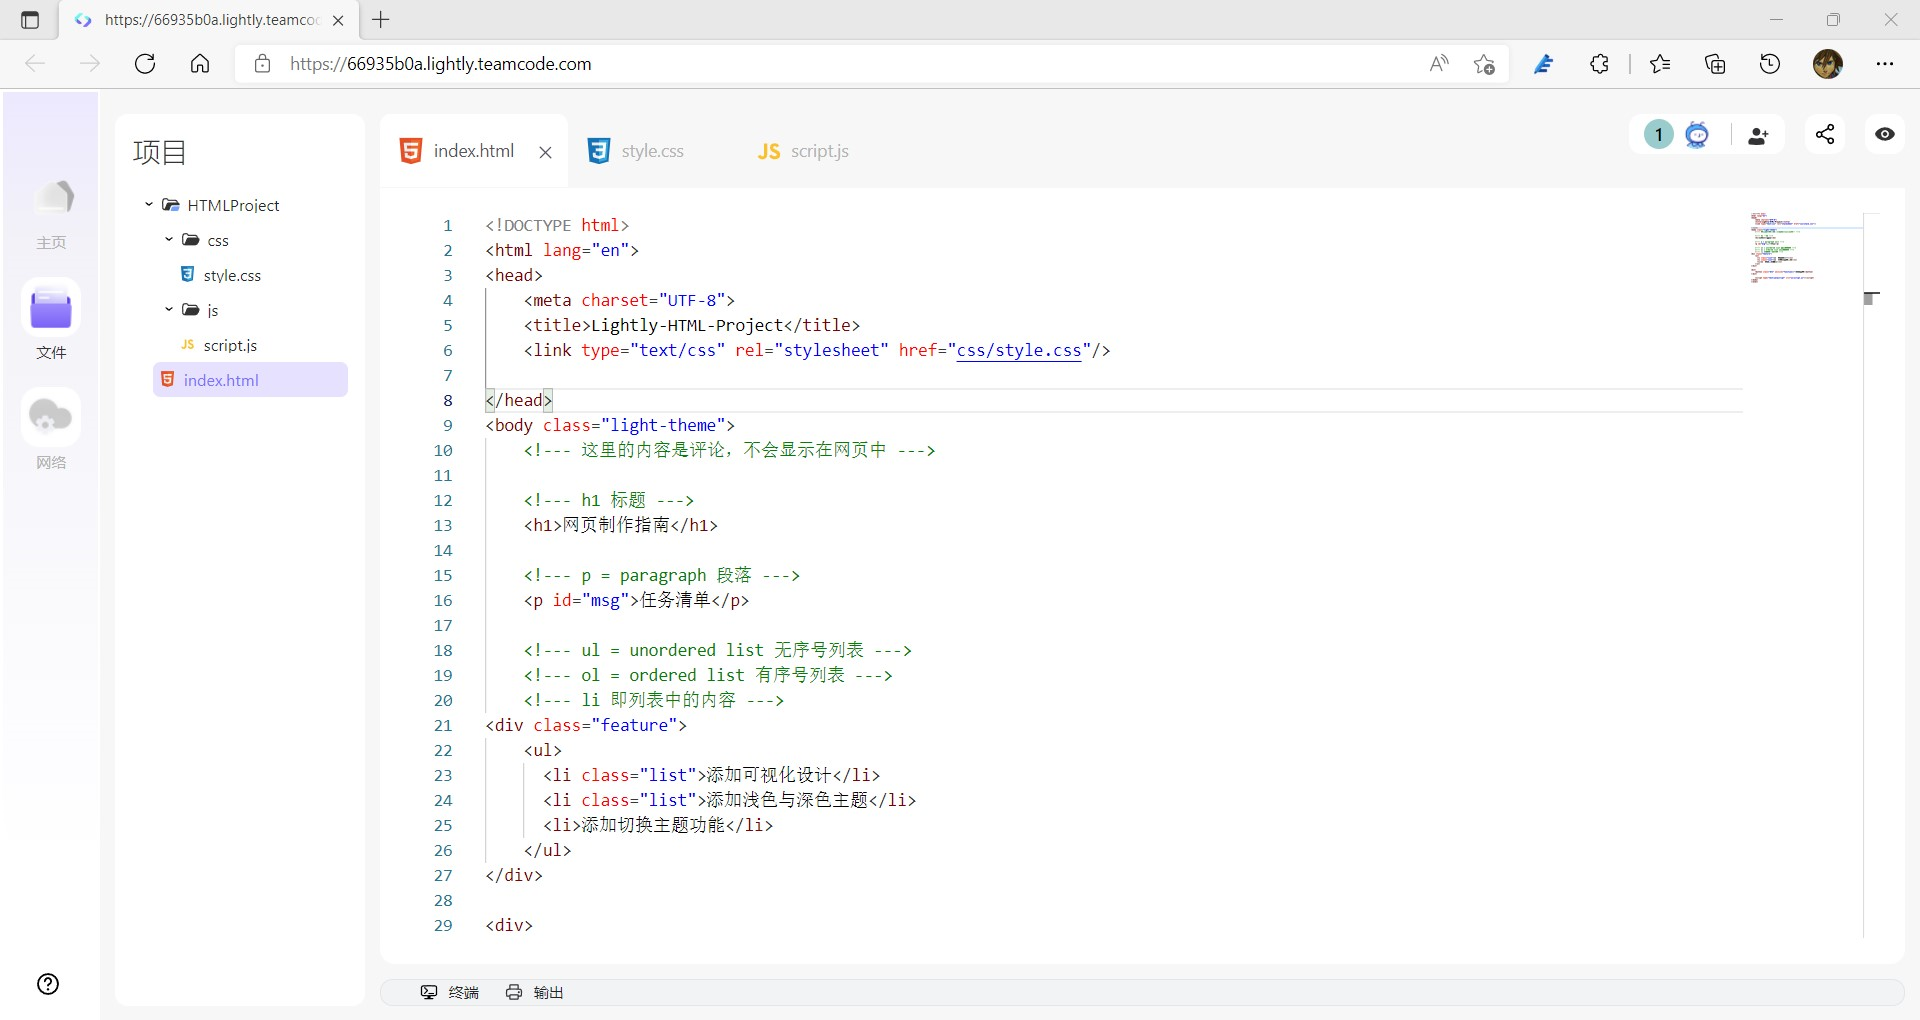Close the index.html editor tab
The height and width of the screenshot is (1020, 1920).
click(545, 152)
